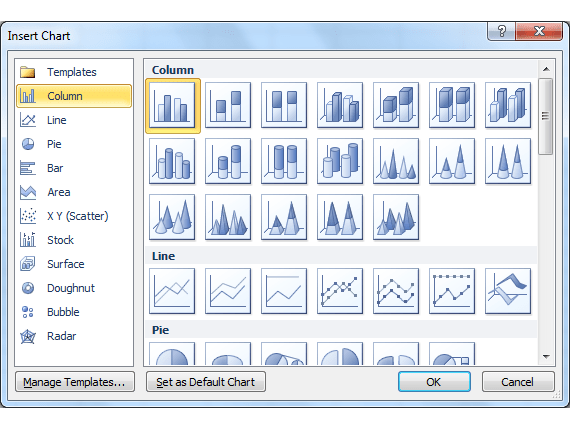Select 100% Stacked Pyramid chart

340,217
